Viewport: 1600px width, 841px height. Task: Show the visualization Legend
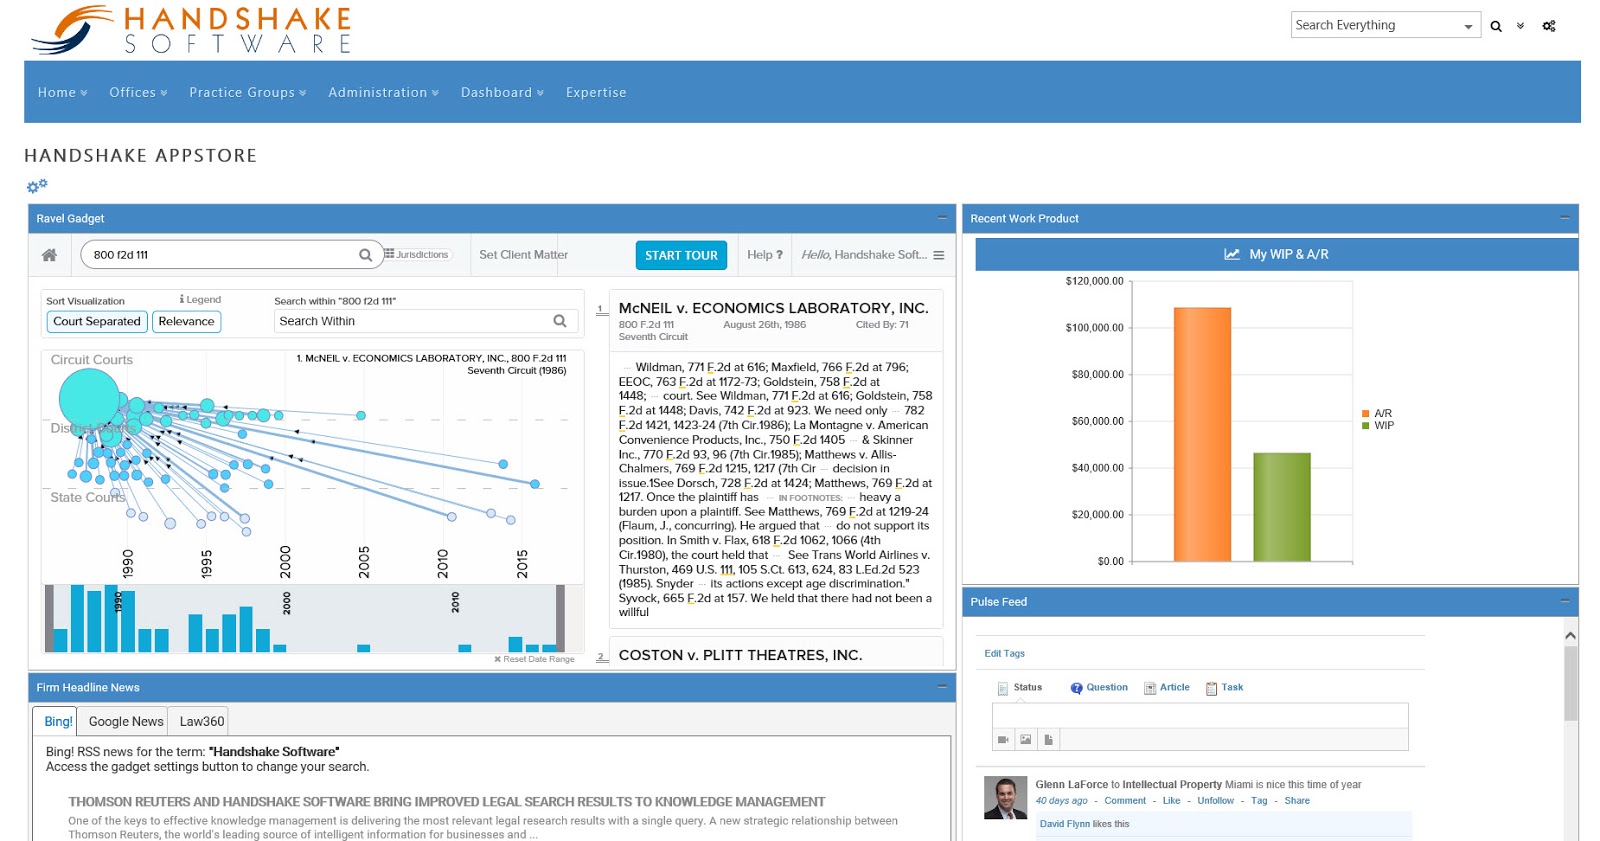click(200, 299)
